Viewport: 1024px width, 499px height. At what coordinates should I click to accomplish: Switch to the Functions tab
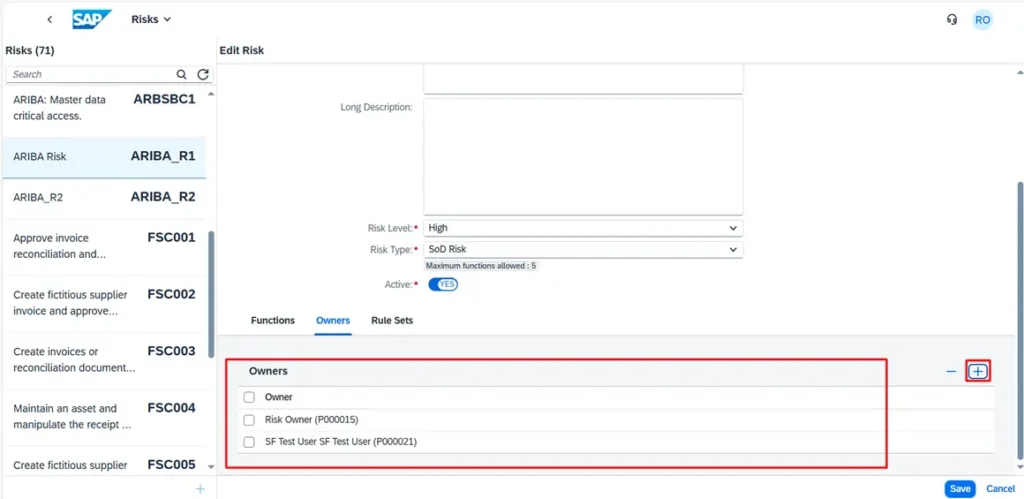272,320
